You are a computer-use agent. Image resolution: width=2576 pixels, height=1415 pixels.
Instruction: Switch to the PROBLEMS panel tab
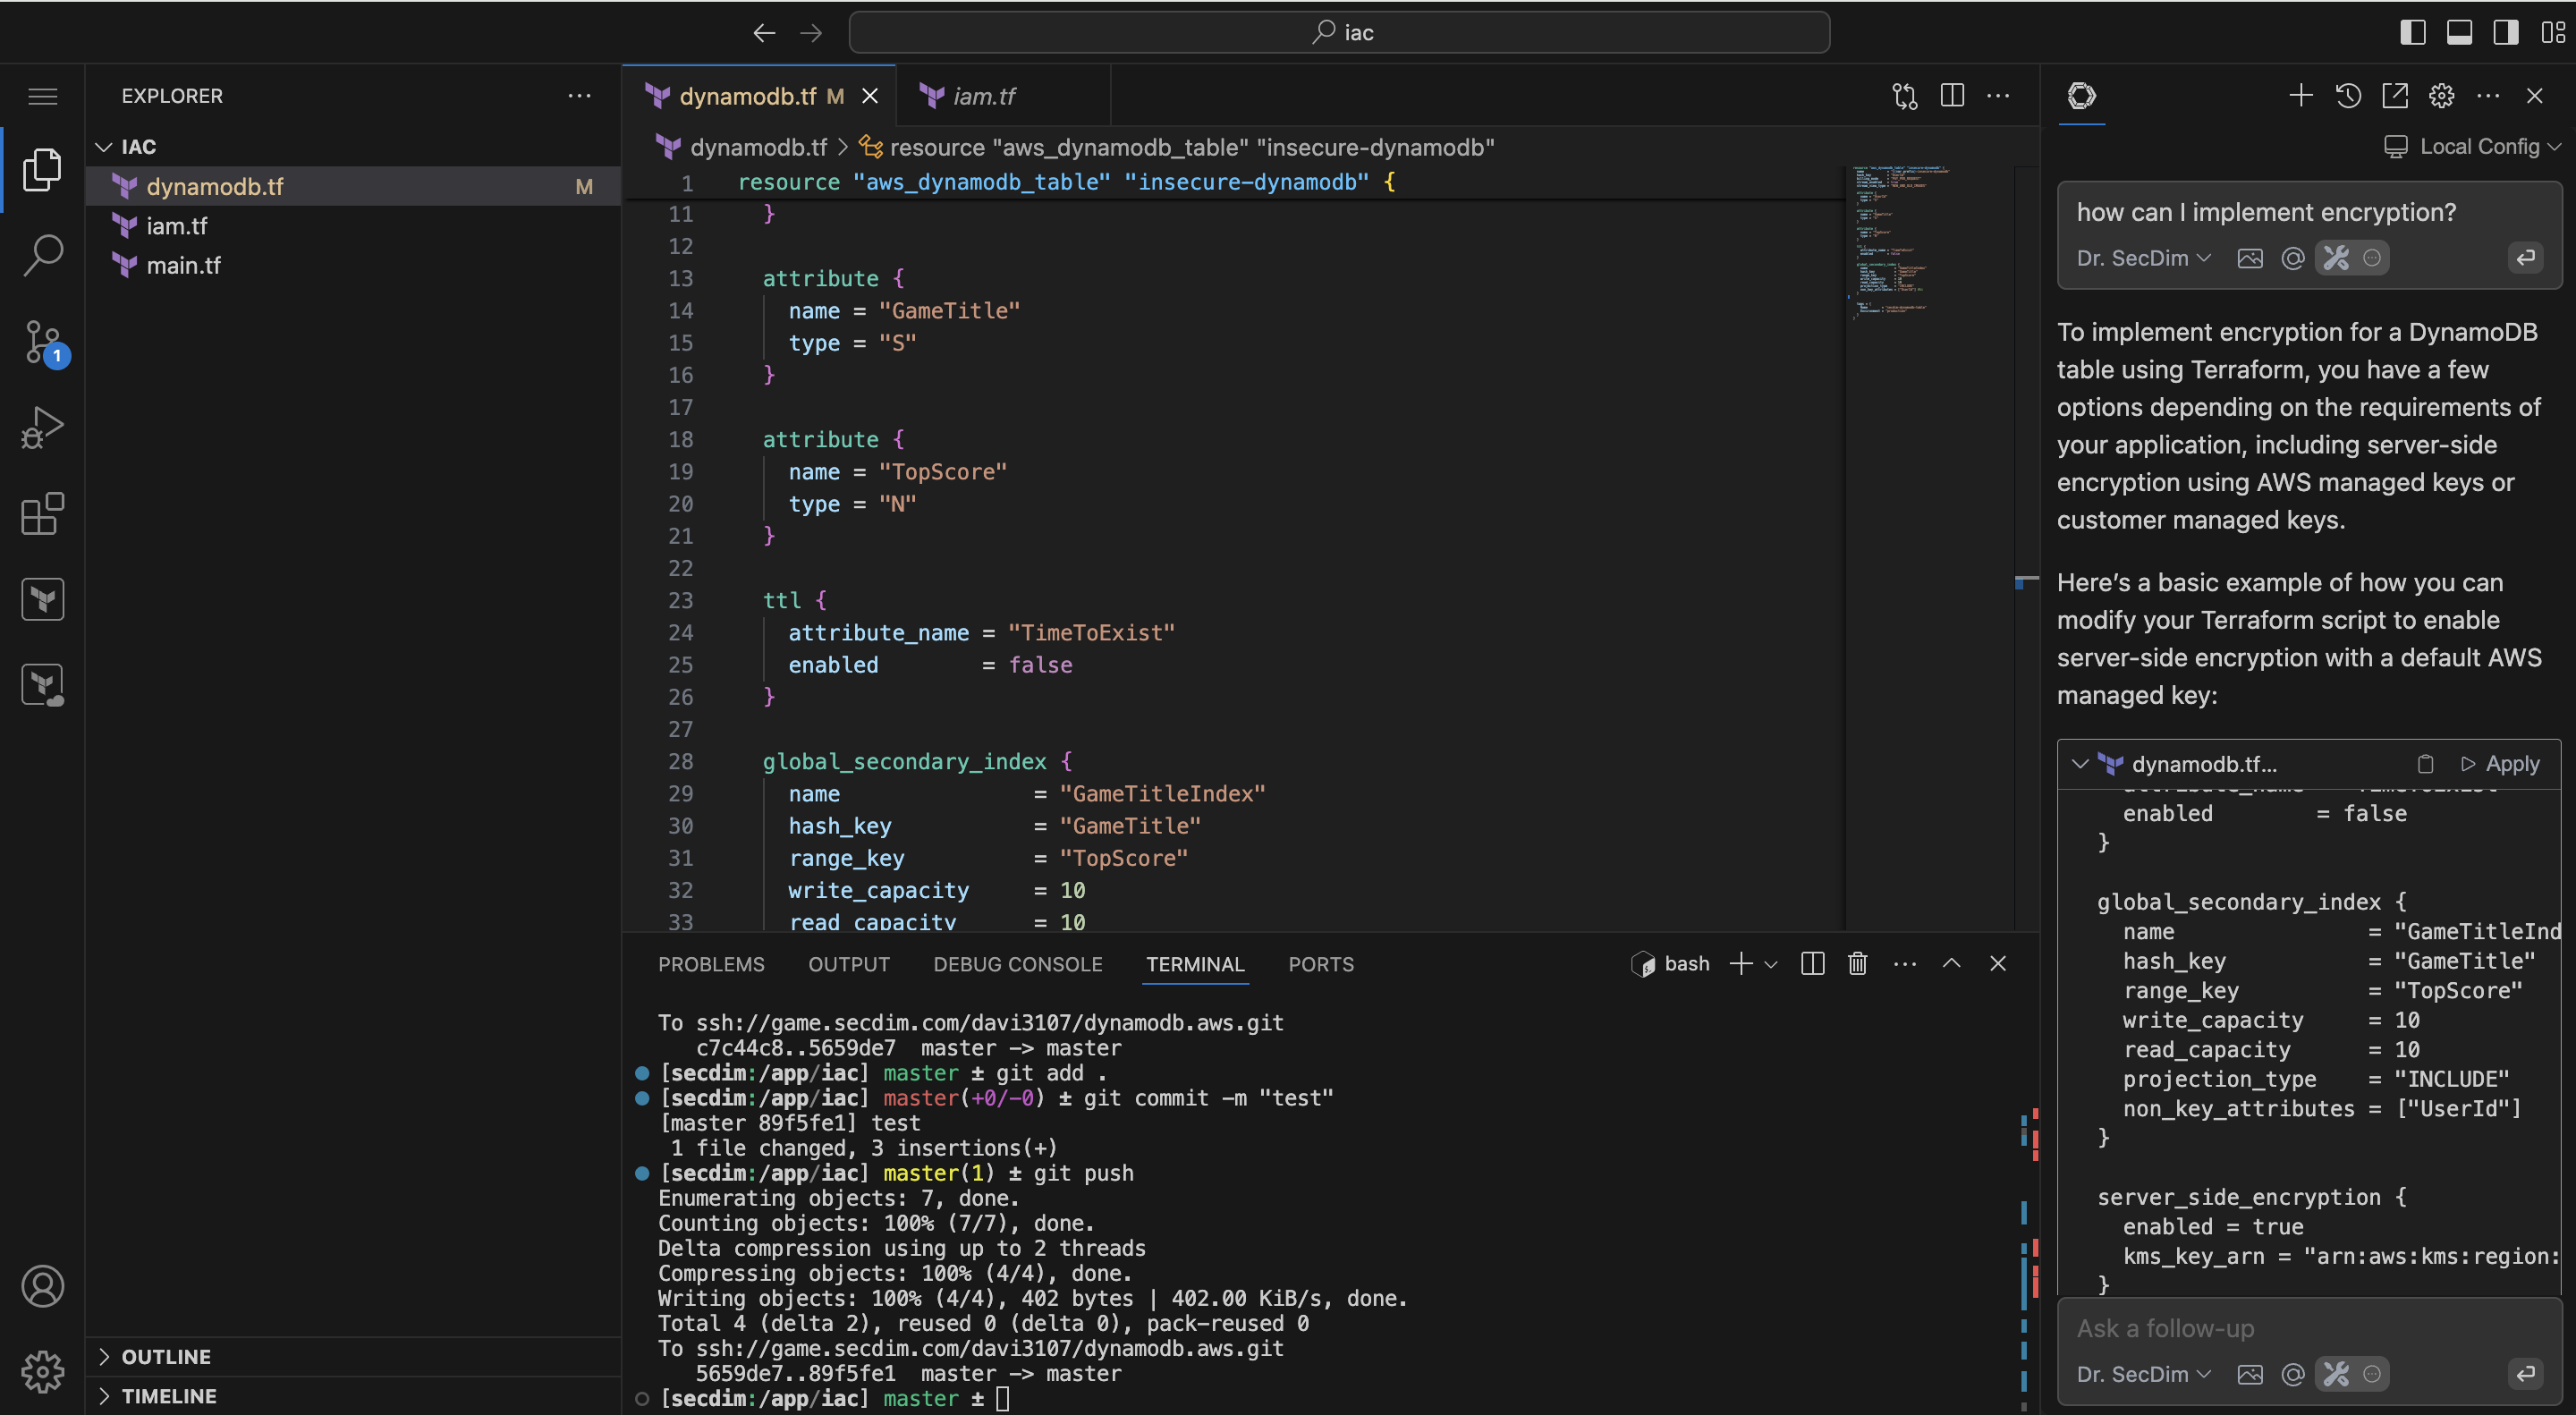coord(711,964)
